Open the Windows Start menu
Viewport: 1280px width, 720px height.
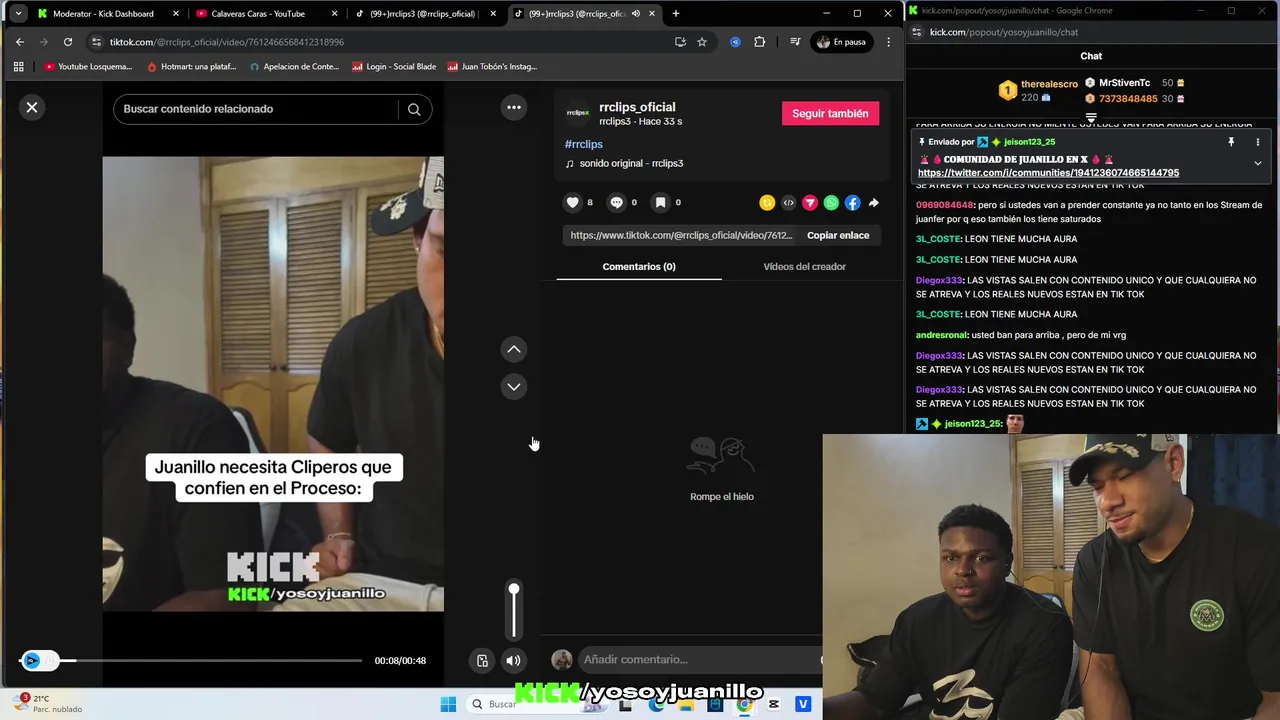click(x=447, y=704)
